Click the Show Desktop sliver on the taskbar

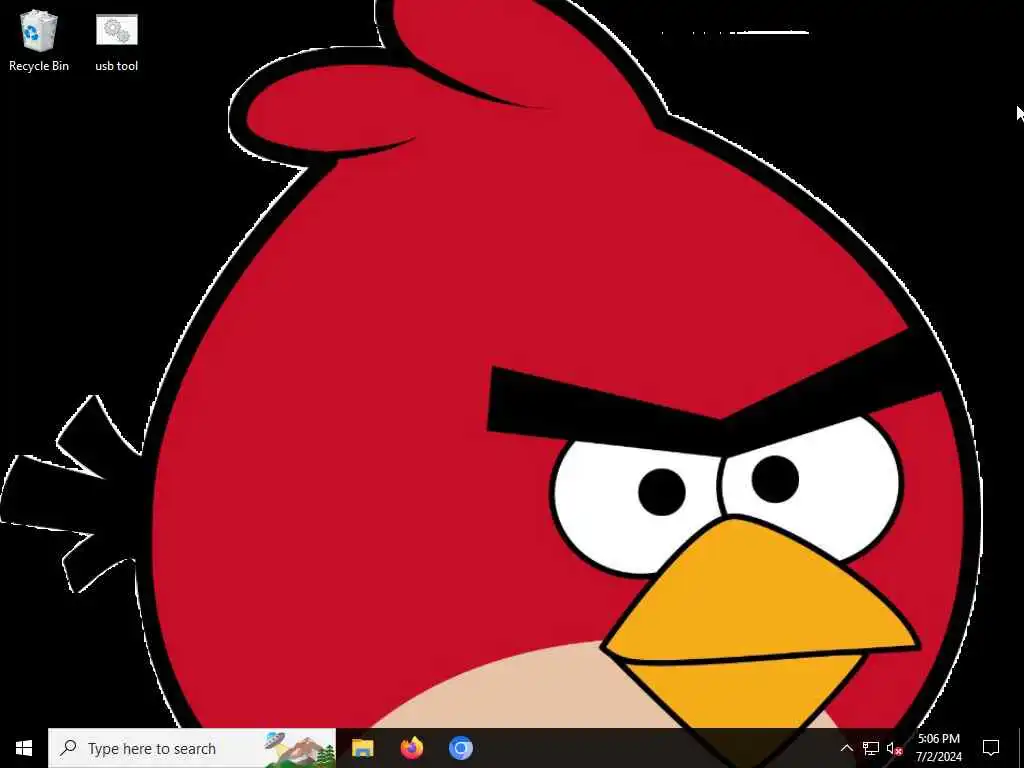pyautogui.click(x=1021, y=748)
